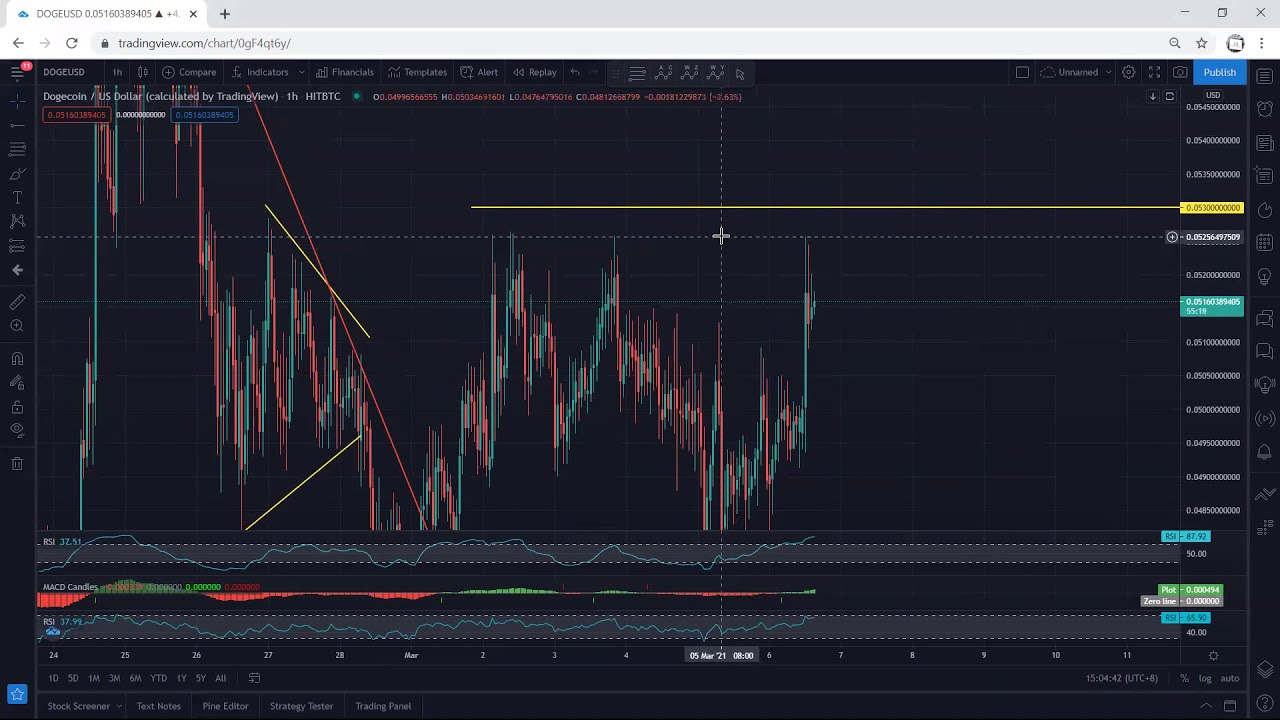This screenshot has width=1280, height=720.
Task: Toggle auto scale mode
Action: pyautogui.click(x=1230, y=678)
